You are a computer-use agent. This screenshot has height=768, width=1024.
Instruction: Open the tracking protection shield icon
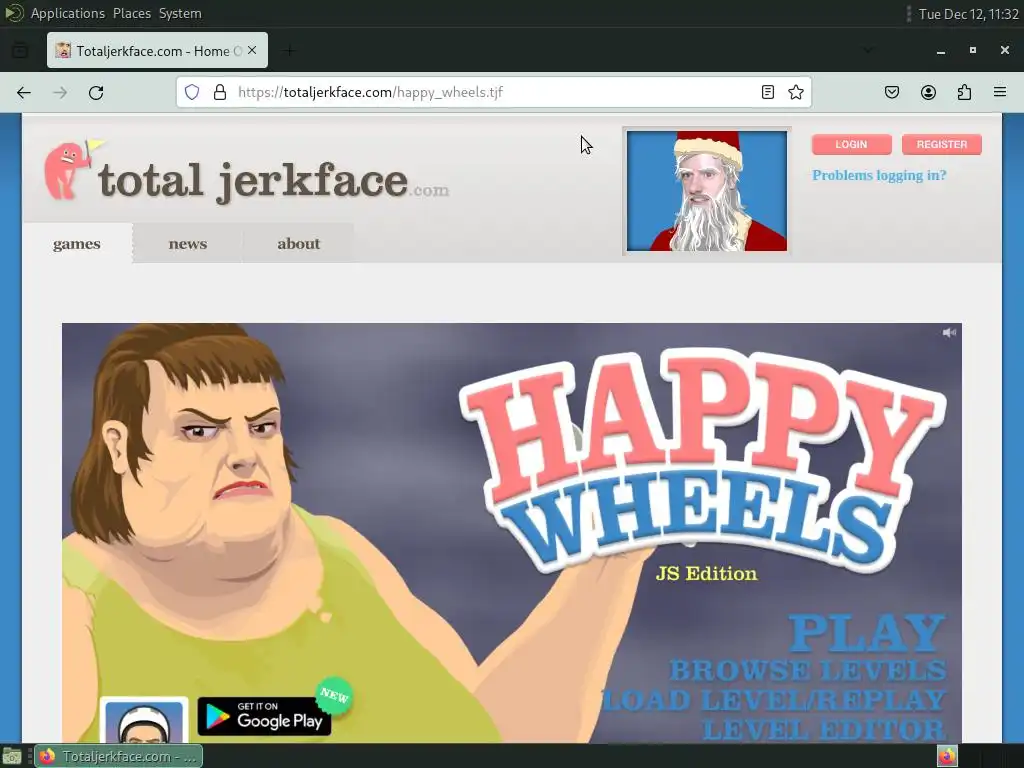click(191, 92)
